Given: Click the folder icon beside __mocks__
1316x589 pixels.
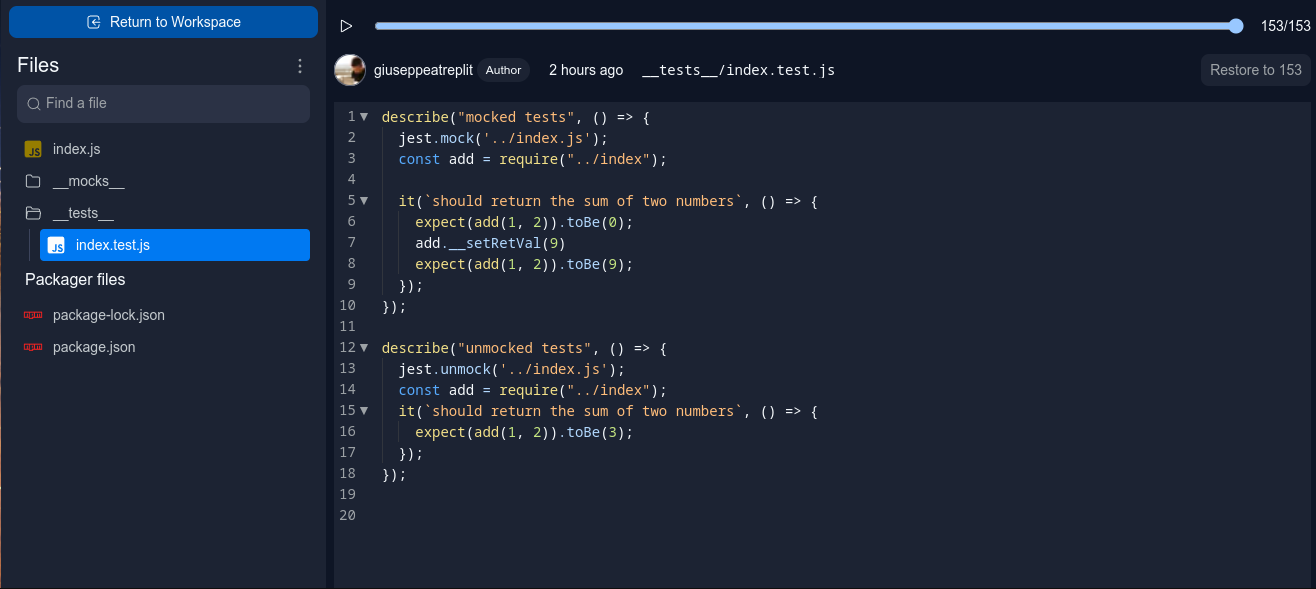Looking at the screenshot, I should coord(33,181).
